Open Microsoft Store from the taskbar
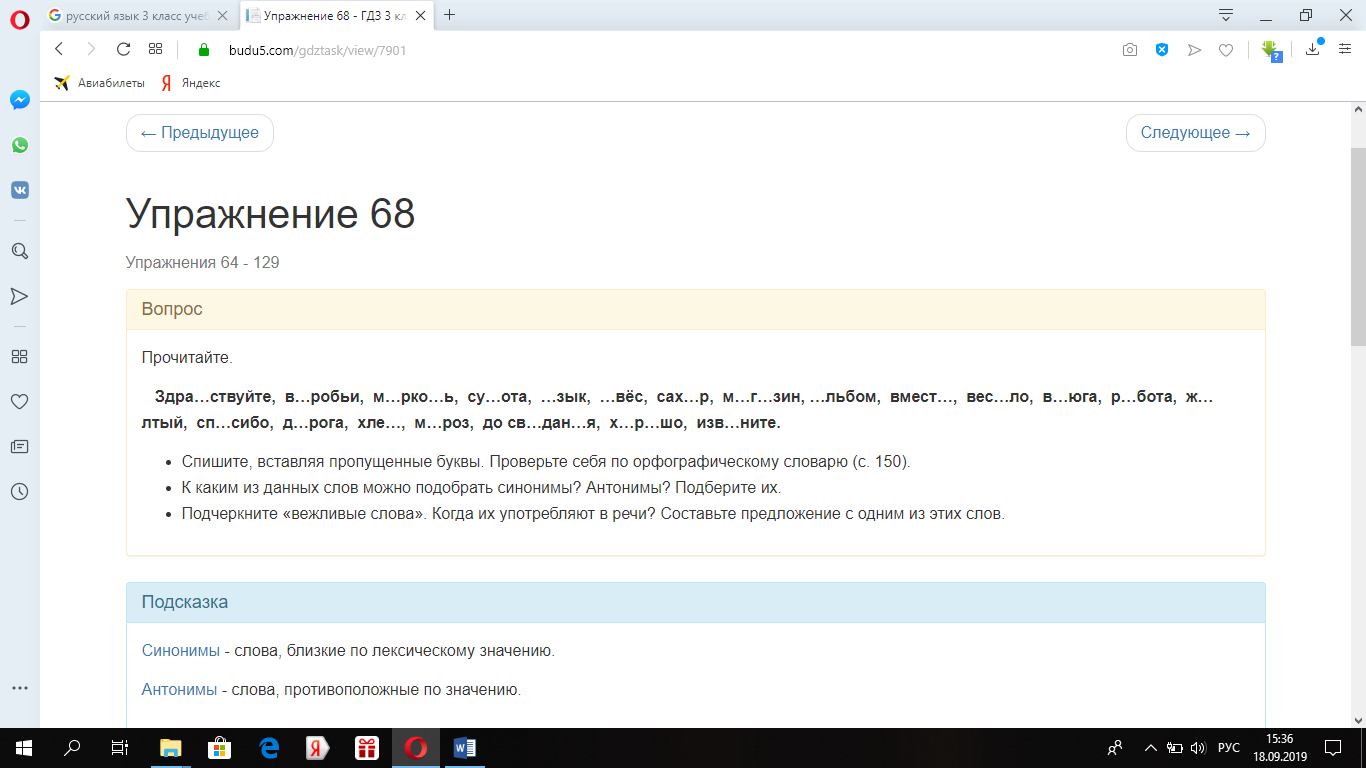The width and height of the screenshot is (1366, 768). 220,747
